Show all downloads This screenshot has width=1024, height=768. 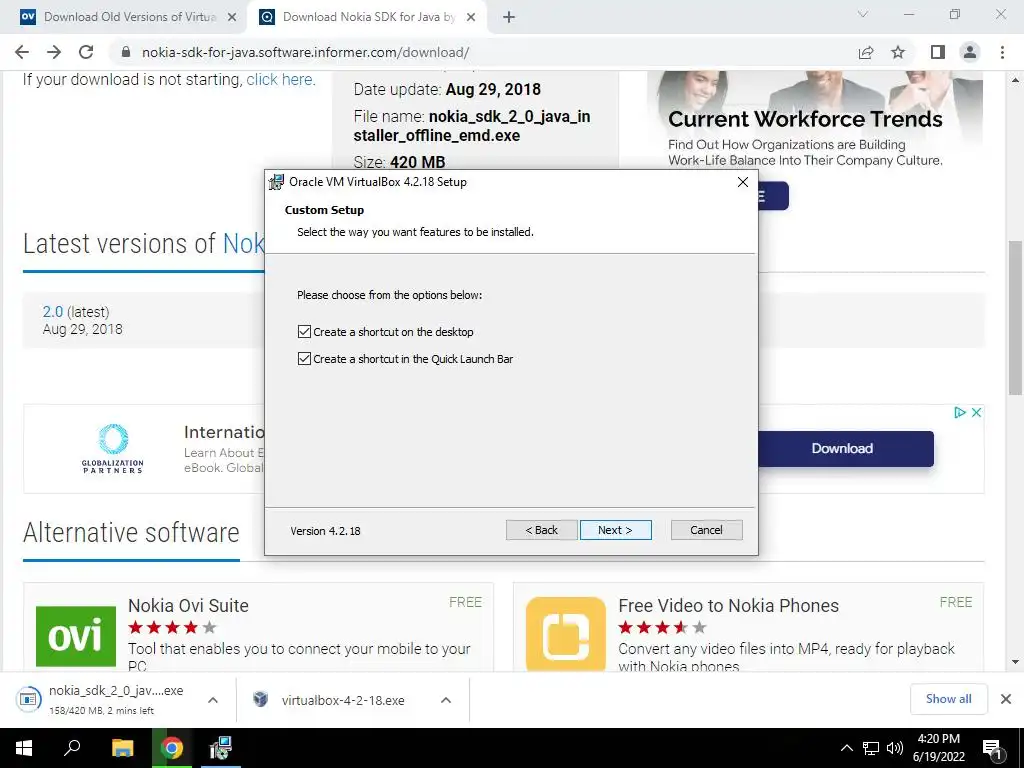948,699
